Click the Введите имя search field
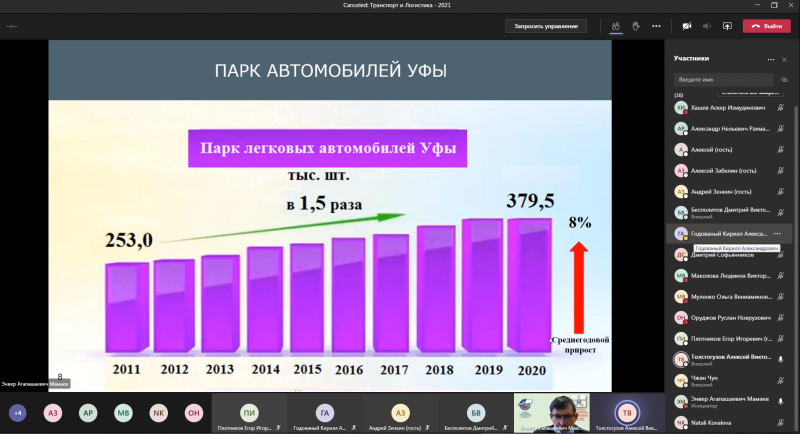 tap(720, 79)
